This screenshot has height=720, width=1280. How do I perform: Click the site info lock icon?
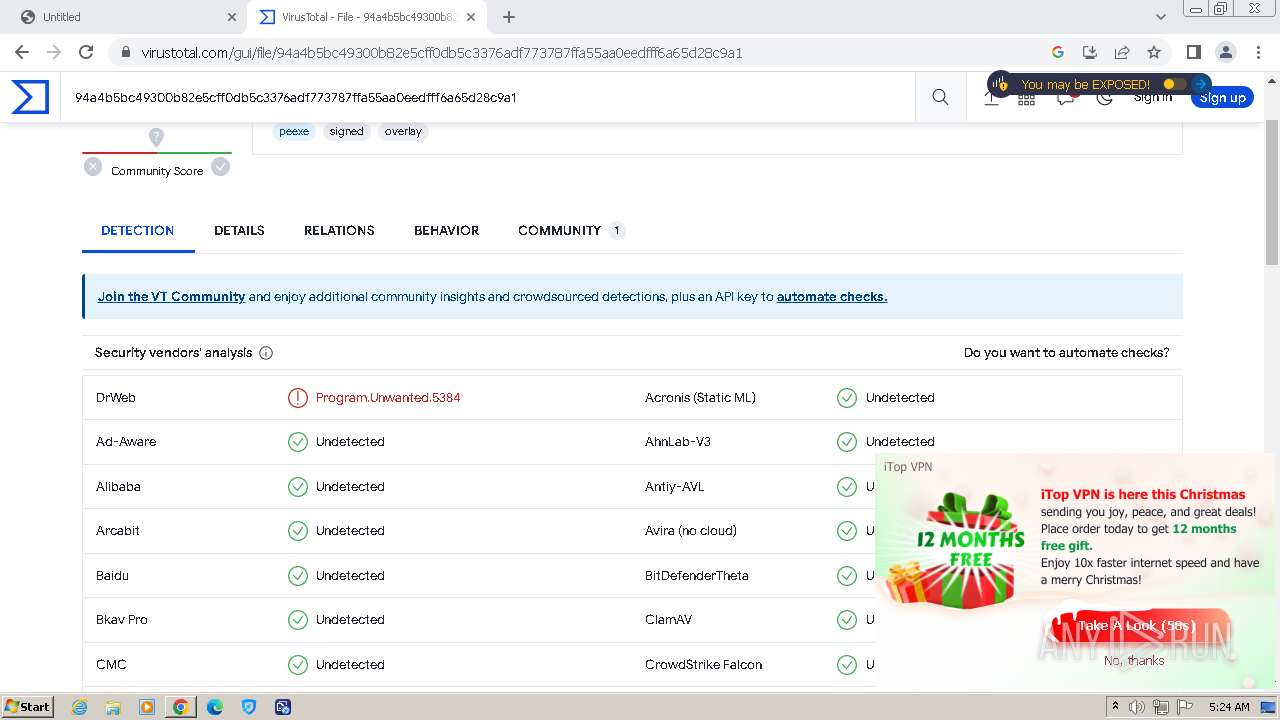click(x=125, y=52)
